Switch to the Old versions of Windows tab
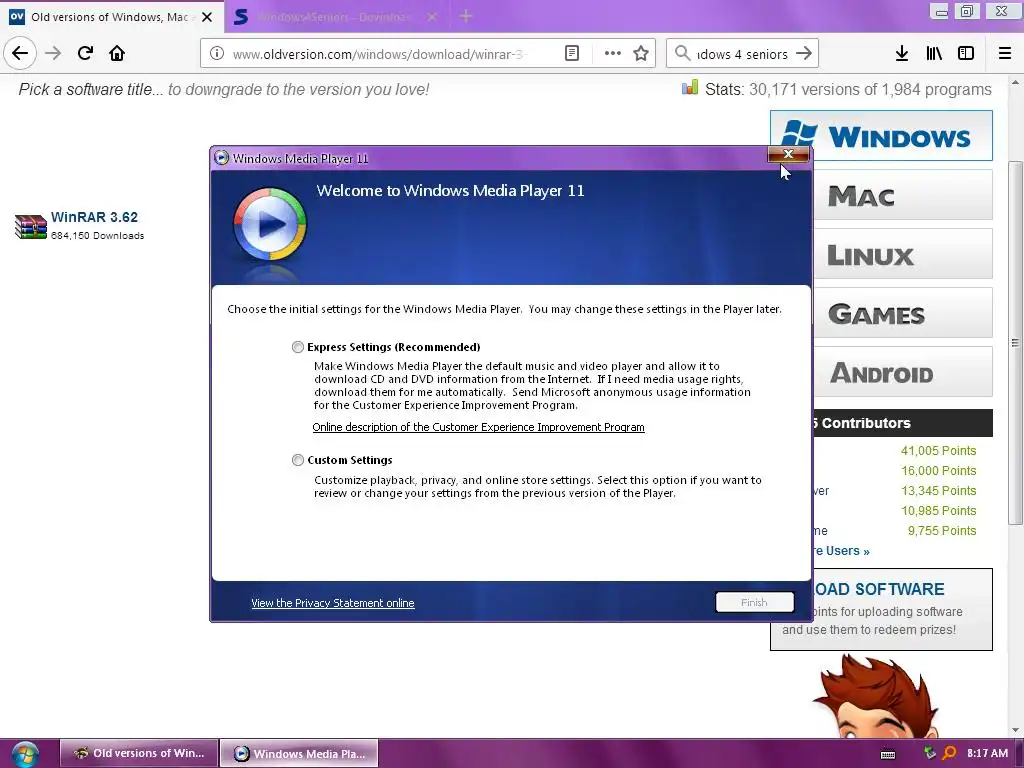Image resolution: width=1024 pixels, height=768 pixels. coord(112,17)
